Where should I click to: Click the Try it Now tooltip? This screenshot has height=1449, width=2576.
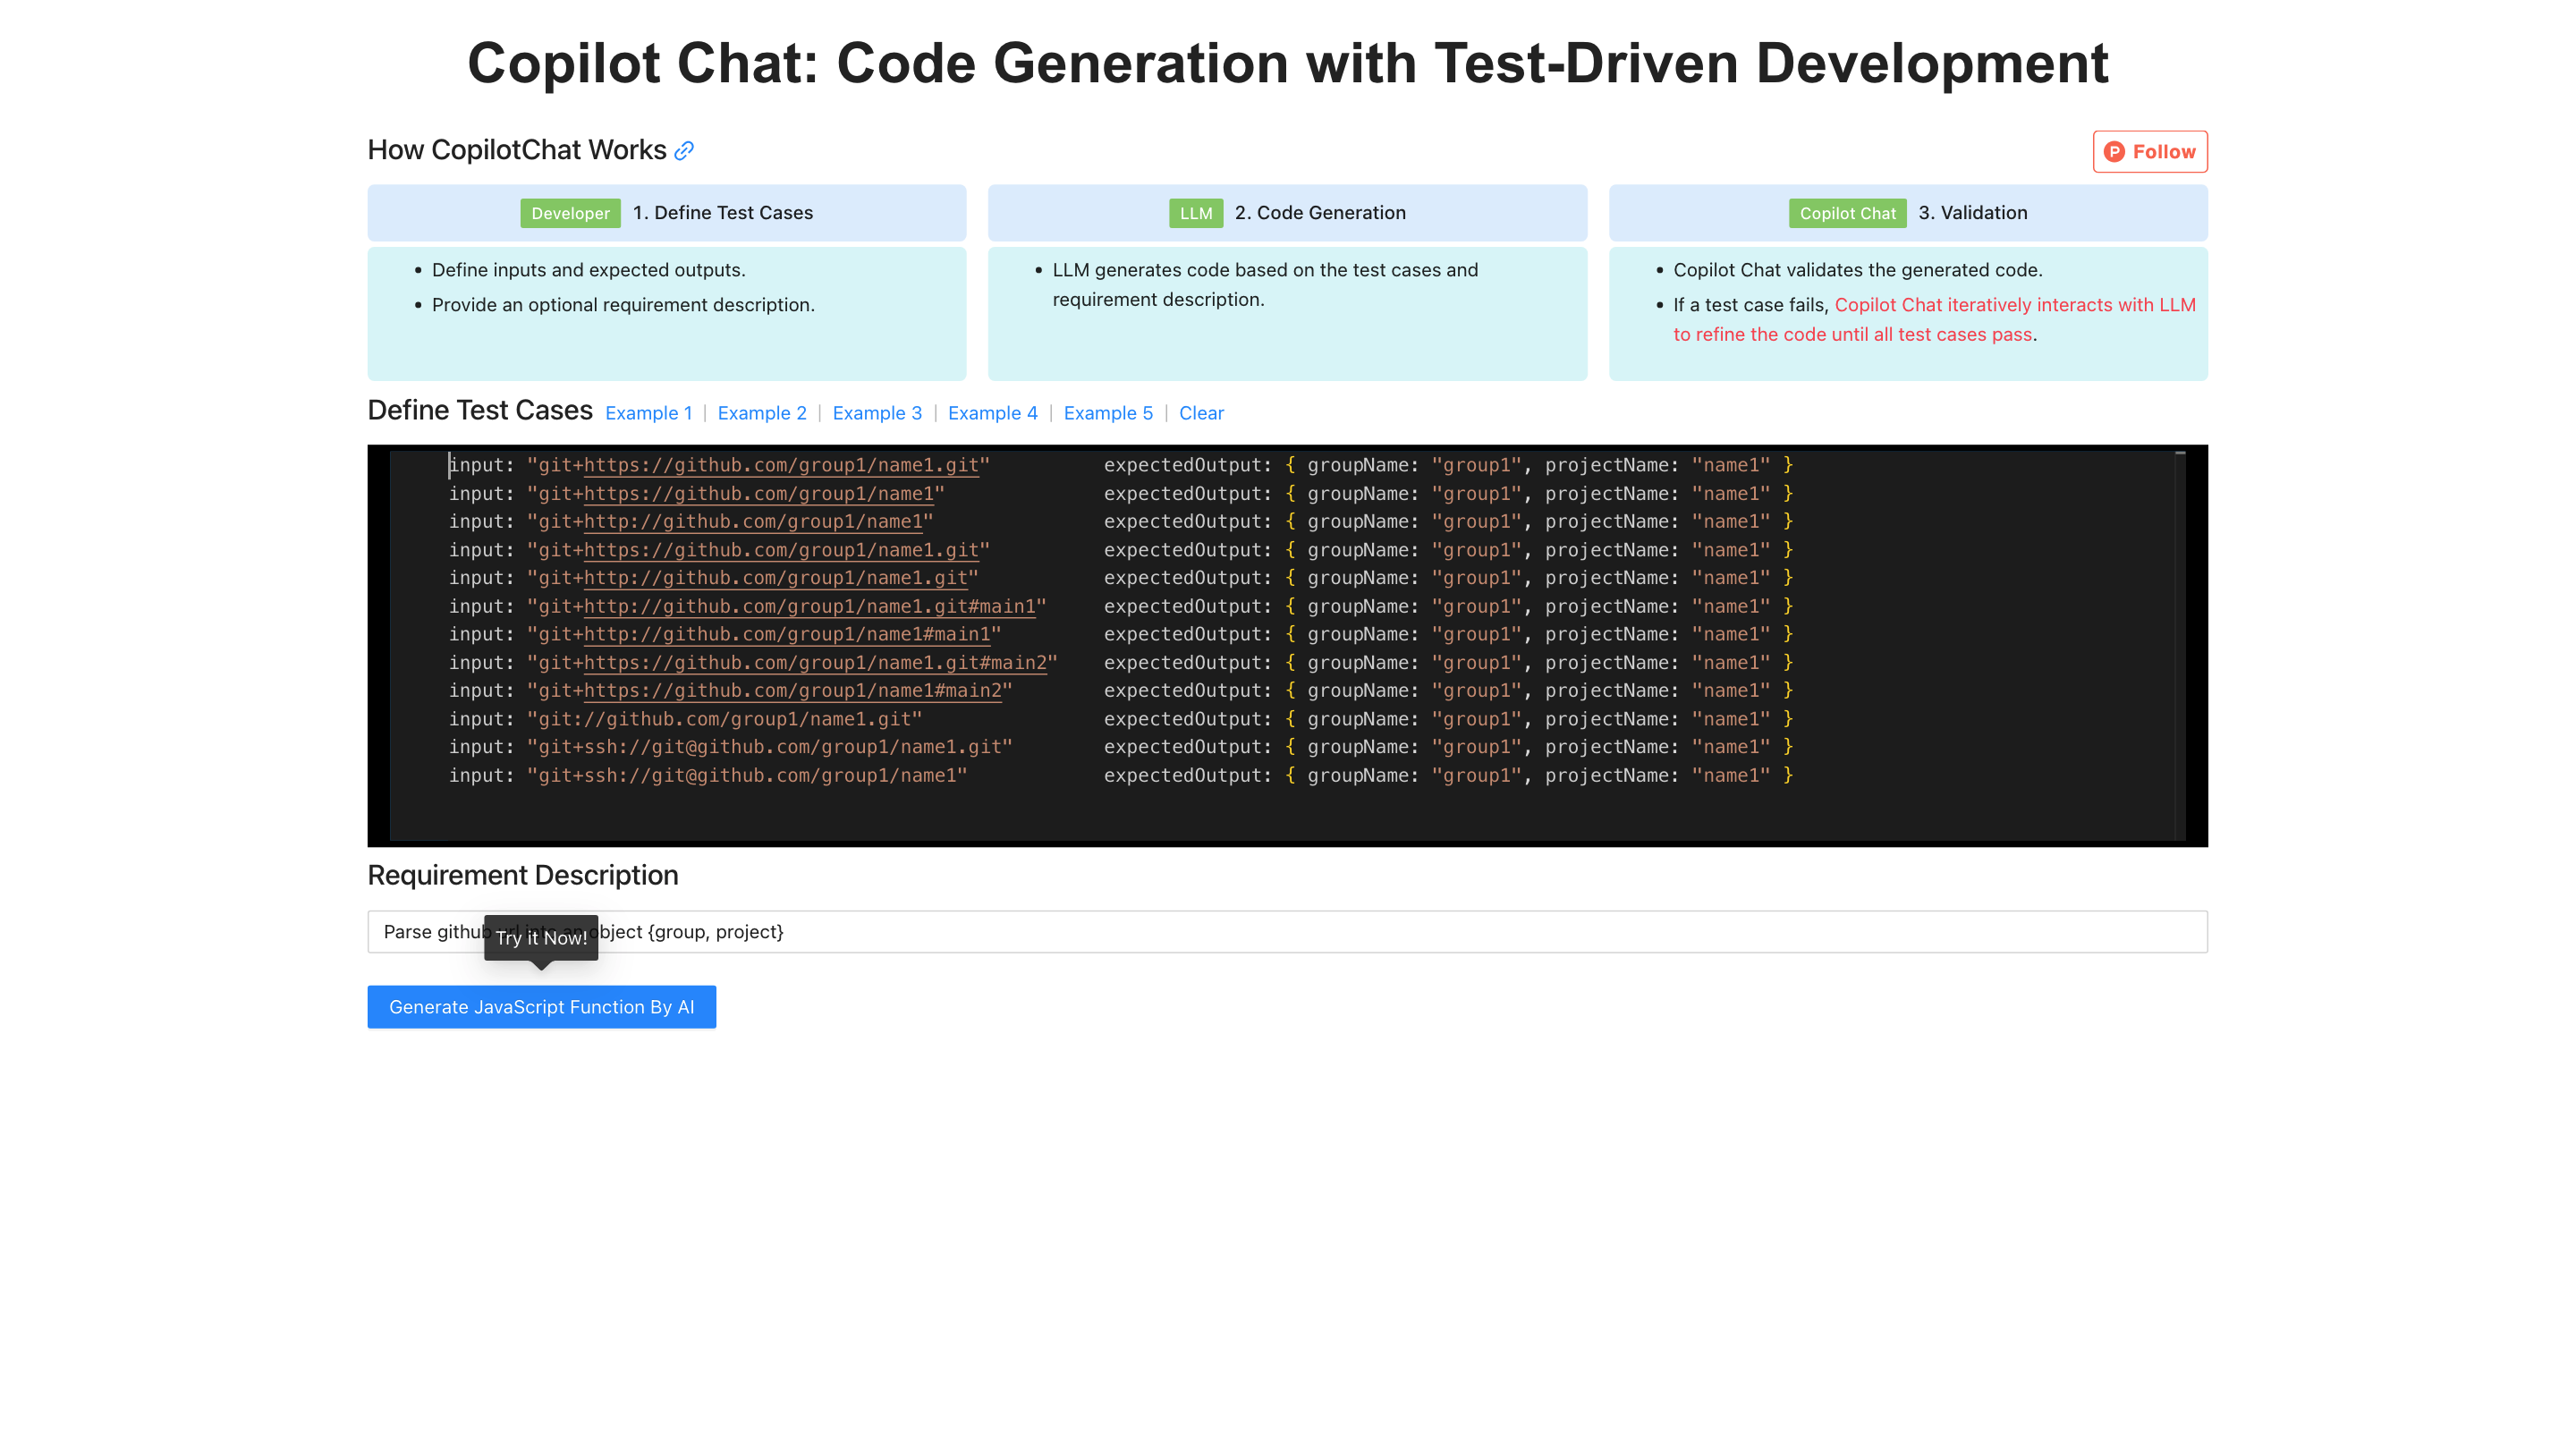pyautogui.click(x=541, y=937)
